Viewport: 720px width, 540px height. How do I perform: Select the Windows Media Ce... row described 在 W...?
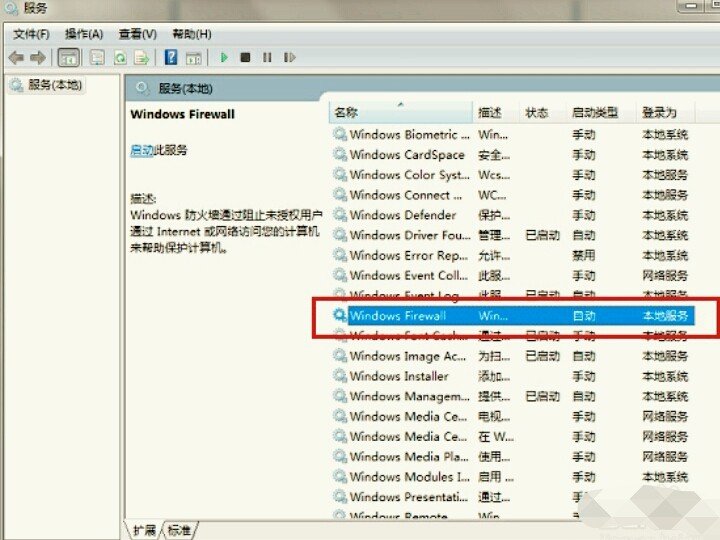[x=513, y=436]
